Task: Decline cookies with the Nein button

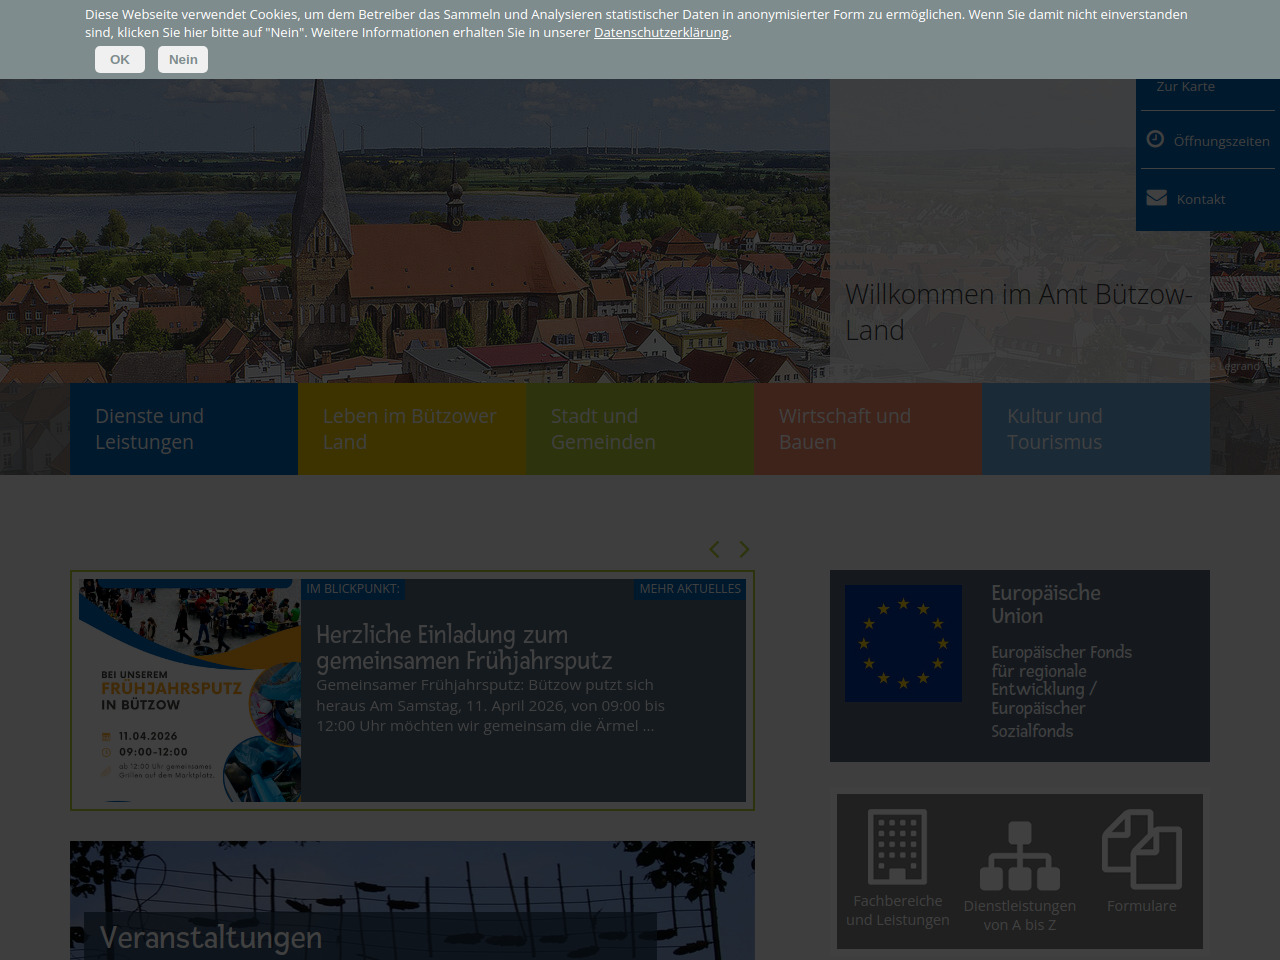Action: coord(183,59)
